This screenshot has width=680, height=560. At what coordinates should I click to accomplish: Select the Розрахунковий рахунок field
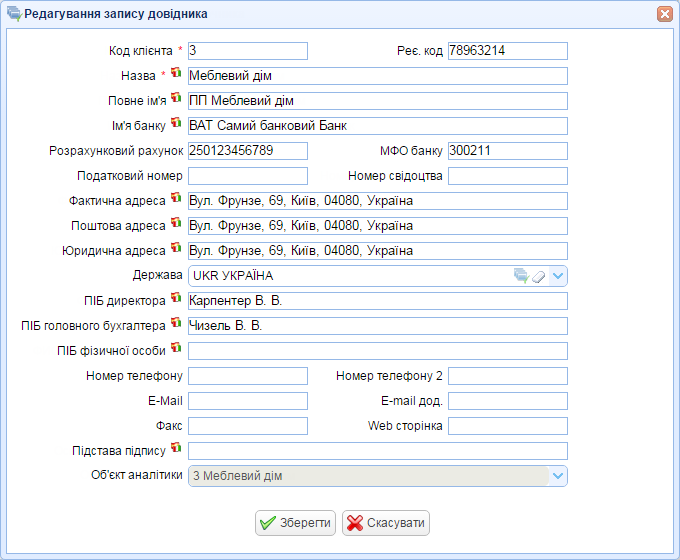point(248,151)
